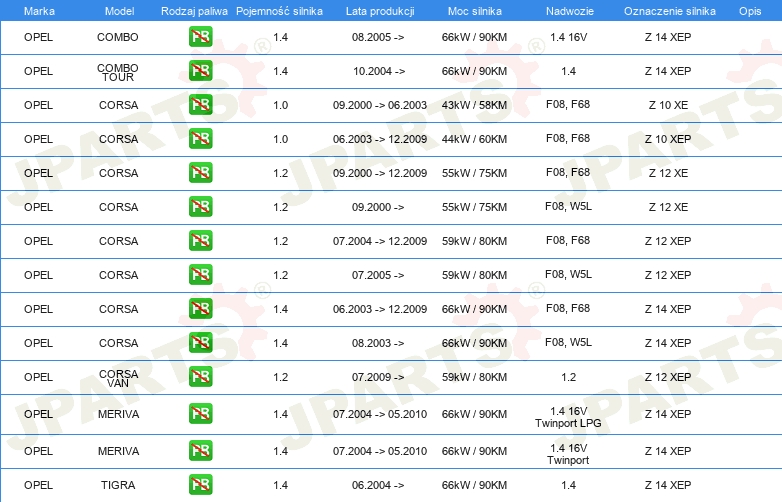Click the OPEL brand cell in the COMBO TOUR row
The width and height of the screenshot is (782, 502).
[x=38, y=71]
